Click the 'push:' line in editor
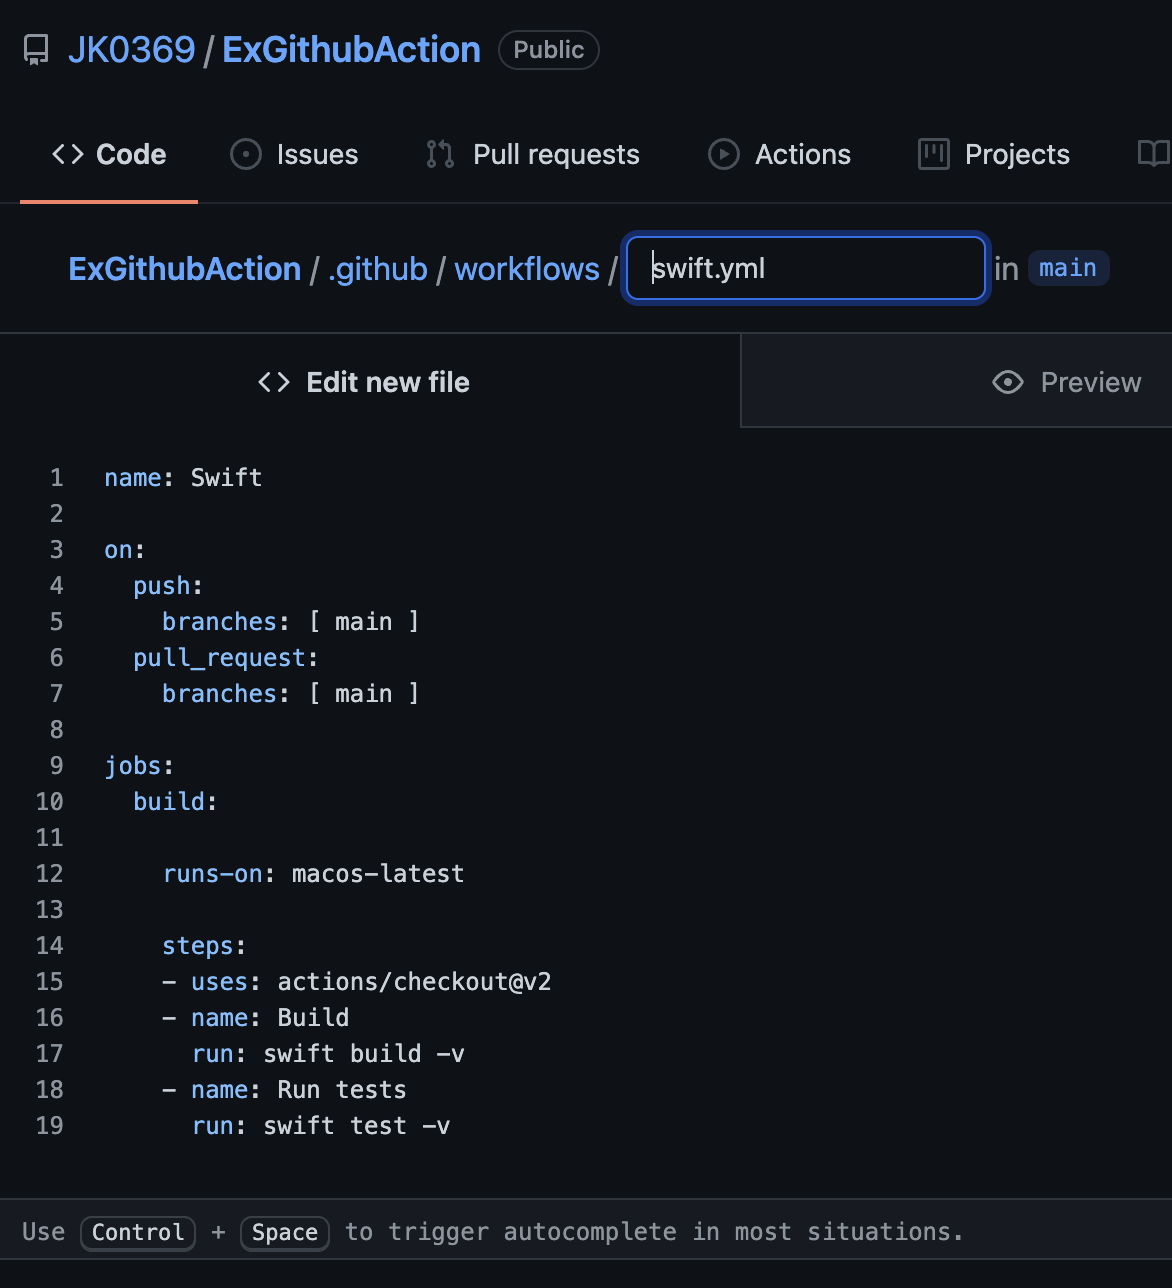Viewport: 1172px width, 1288px height. [x=168, y=586]
